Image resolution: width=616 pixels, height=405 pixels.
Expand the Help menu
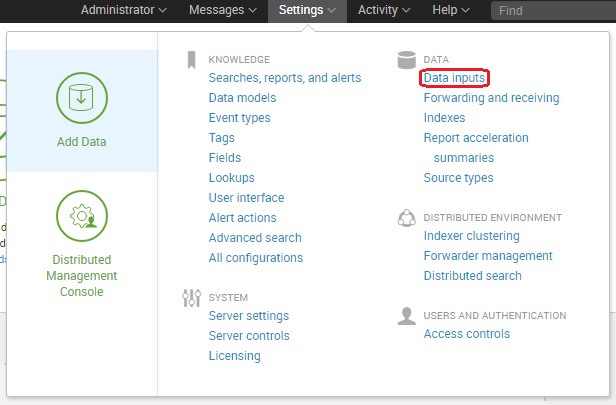coord(451,10)
